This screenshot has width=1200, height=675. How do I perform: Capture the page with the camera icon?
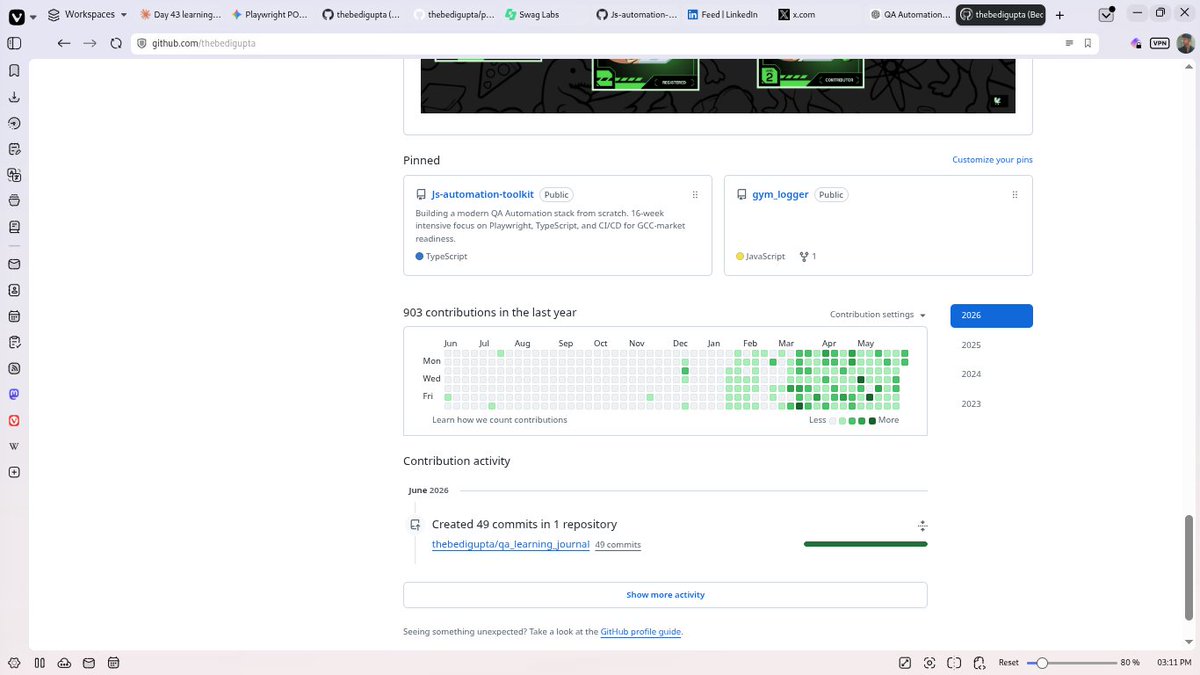coord(930,662)
